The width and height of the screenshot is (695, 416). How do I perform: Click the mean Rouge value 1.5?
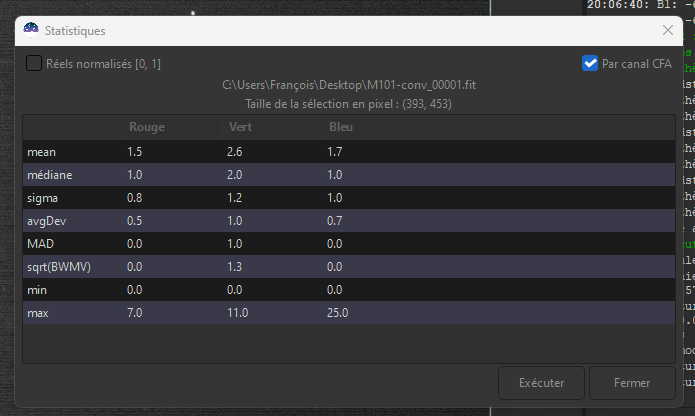[134, 152]
